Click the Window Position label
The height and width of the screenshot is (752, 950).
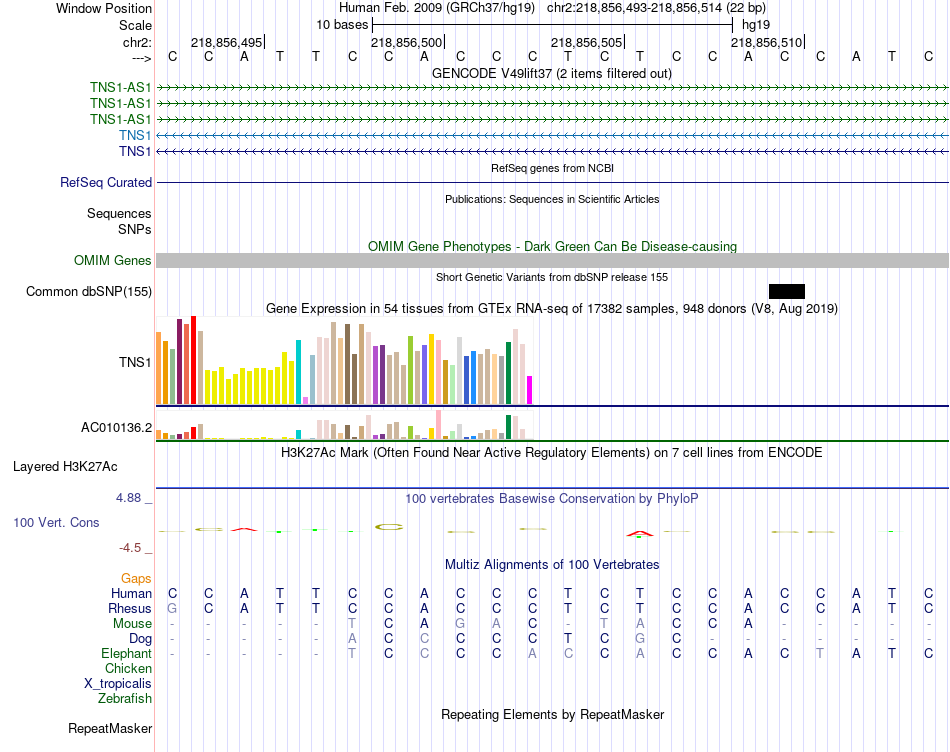coord(104,8)
